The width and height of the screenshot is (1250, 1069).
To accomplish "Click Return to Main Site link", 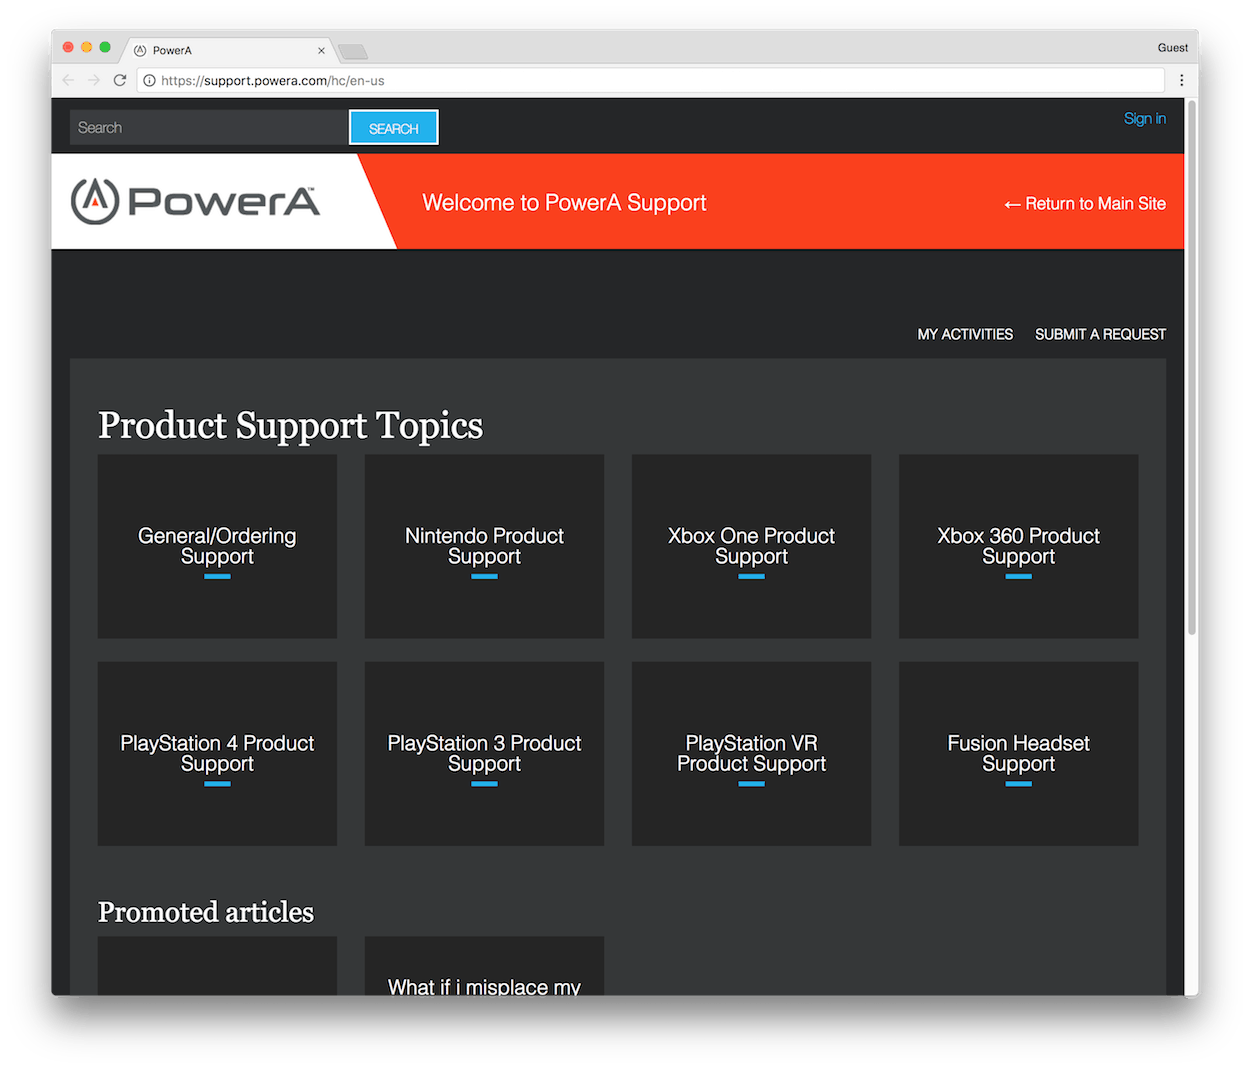I will tap(1085, 204).
